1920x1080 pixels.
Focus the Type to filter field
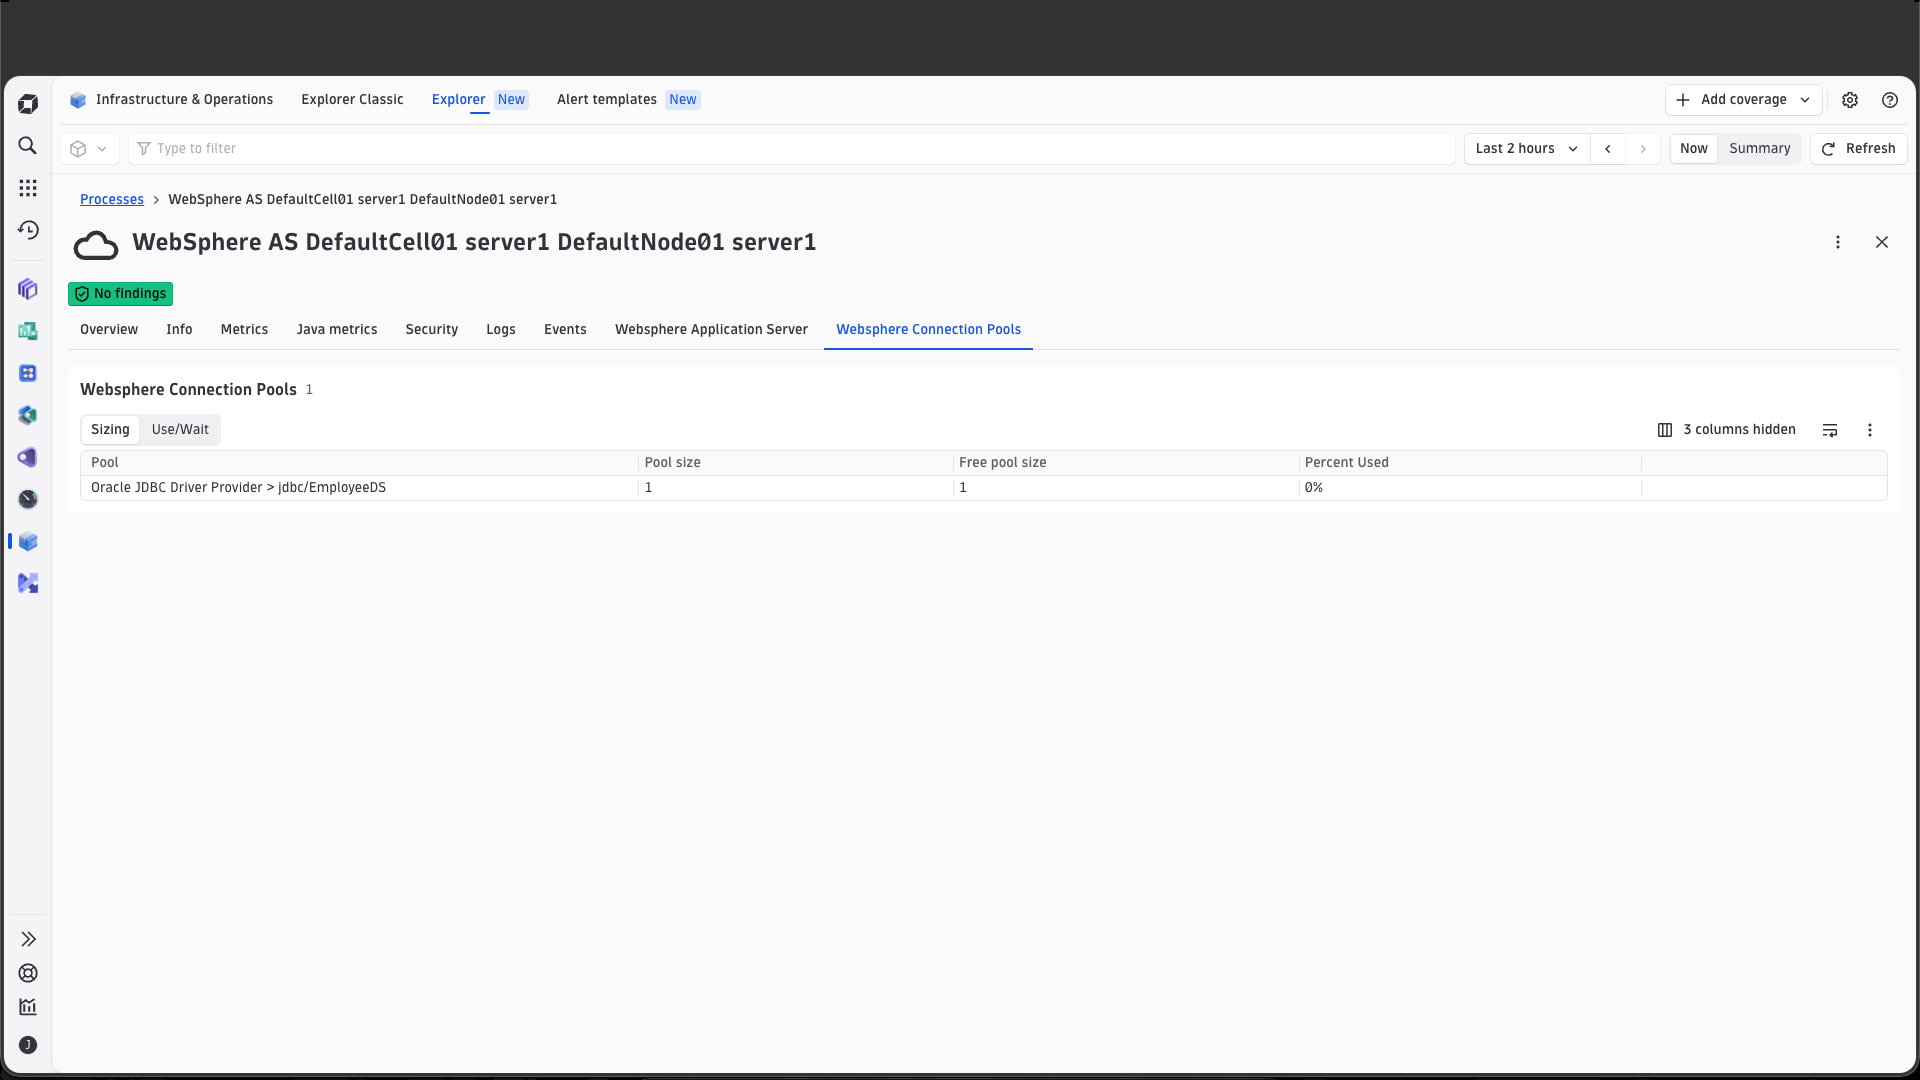pos(791,149)
